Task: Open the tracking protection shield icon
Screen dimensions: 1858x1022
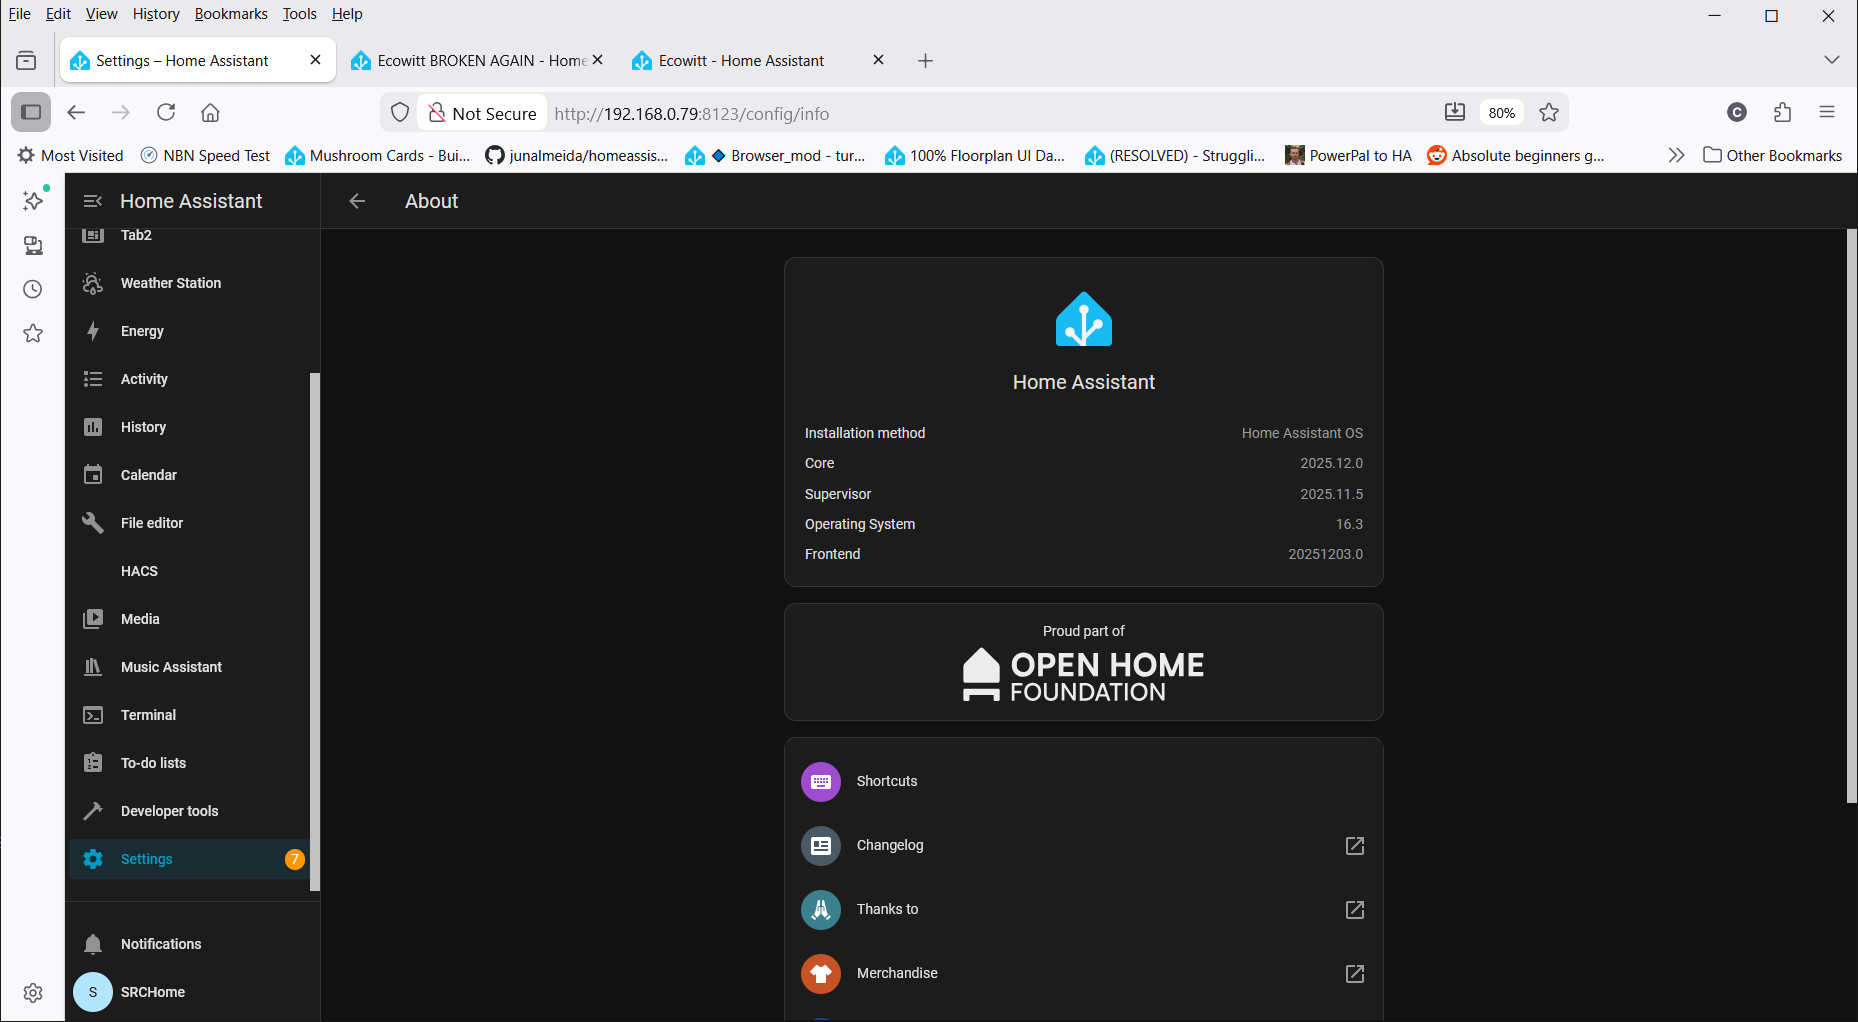Action: pos(400,113)
